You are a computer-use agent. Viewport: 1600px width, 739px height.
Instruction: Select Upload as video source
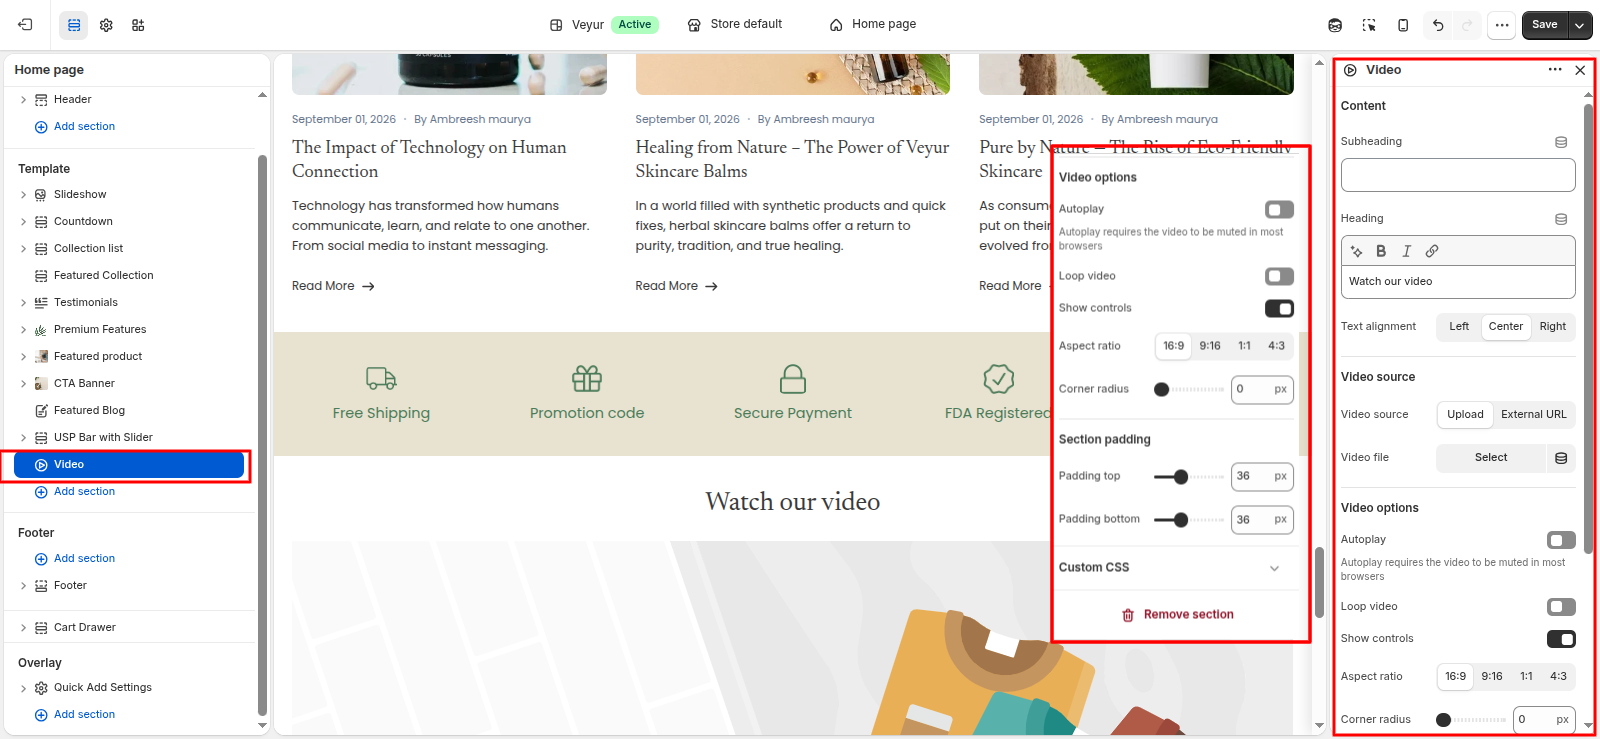(x=1465, y=415)
